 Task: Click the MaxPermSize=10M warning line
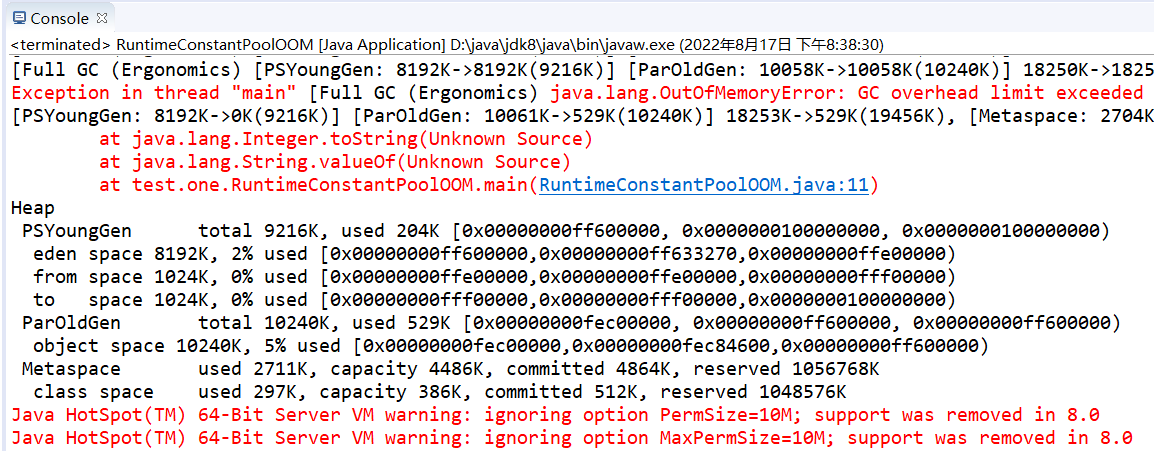point(570,438)
